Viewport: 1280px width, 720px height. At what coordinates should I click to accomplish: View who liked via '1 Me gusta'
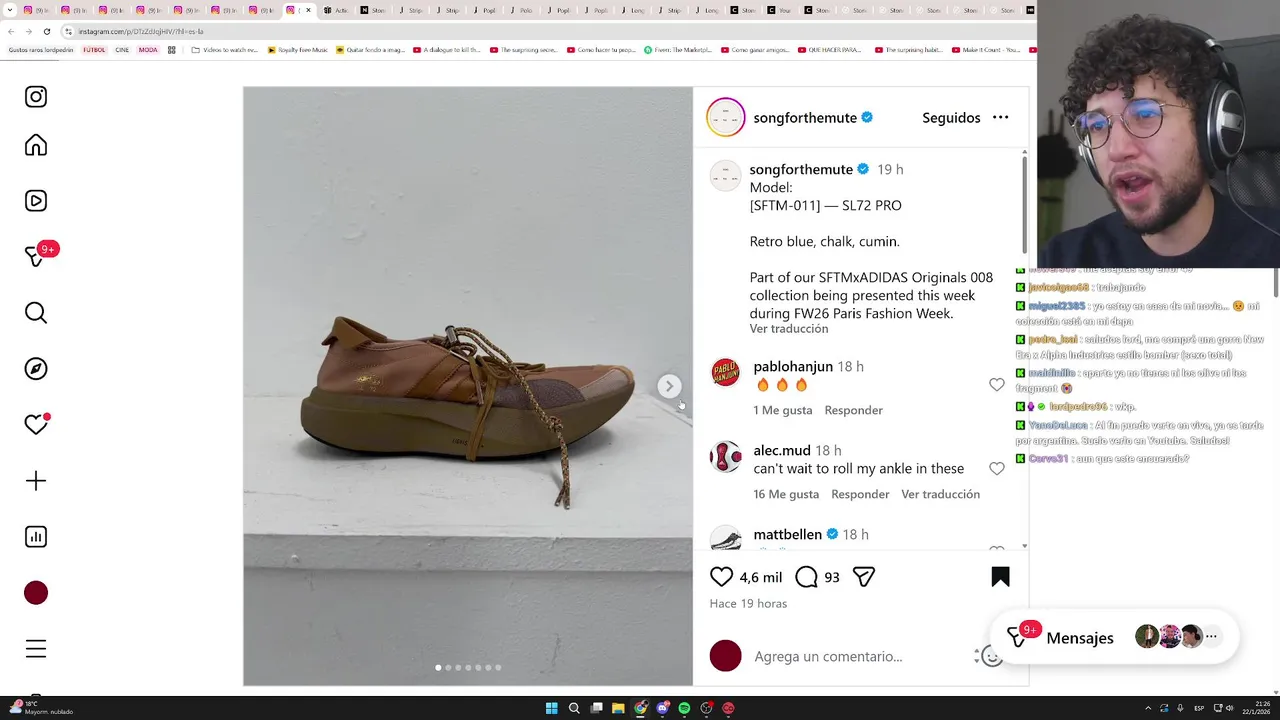(783, 410)
